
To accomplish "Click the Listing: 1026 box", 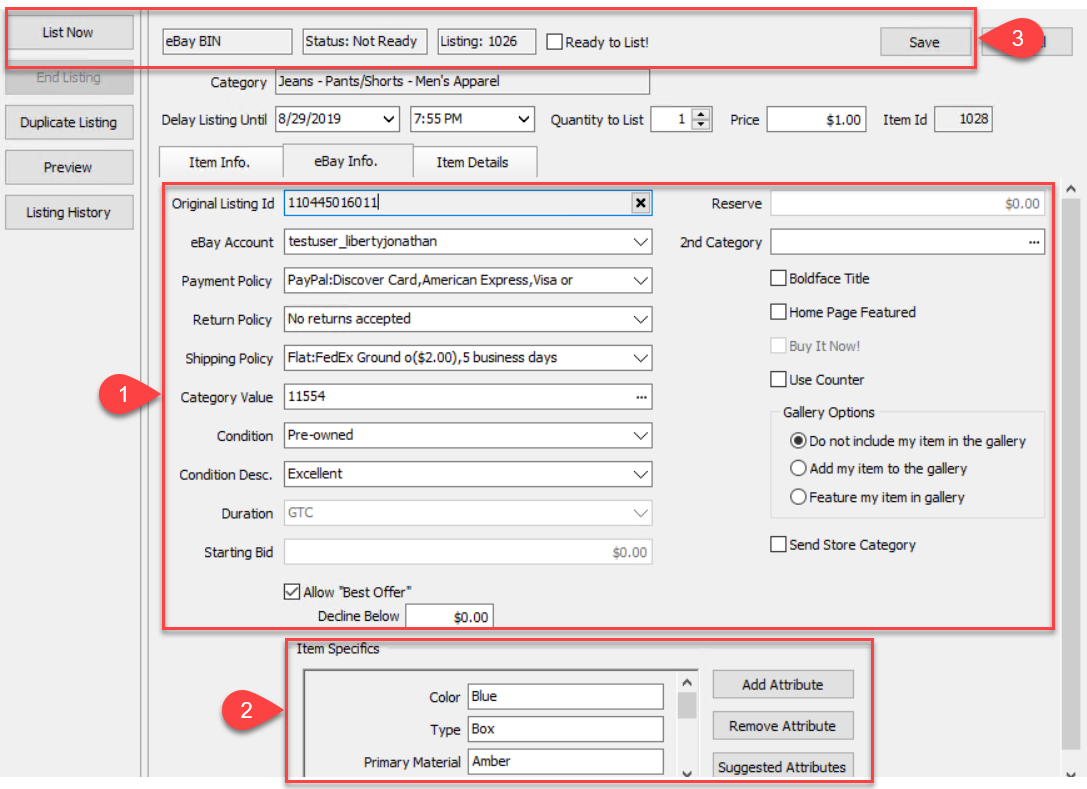I will (x=487, y=42).
